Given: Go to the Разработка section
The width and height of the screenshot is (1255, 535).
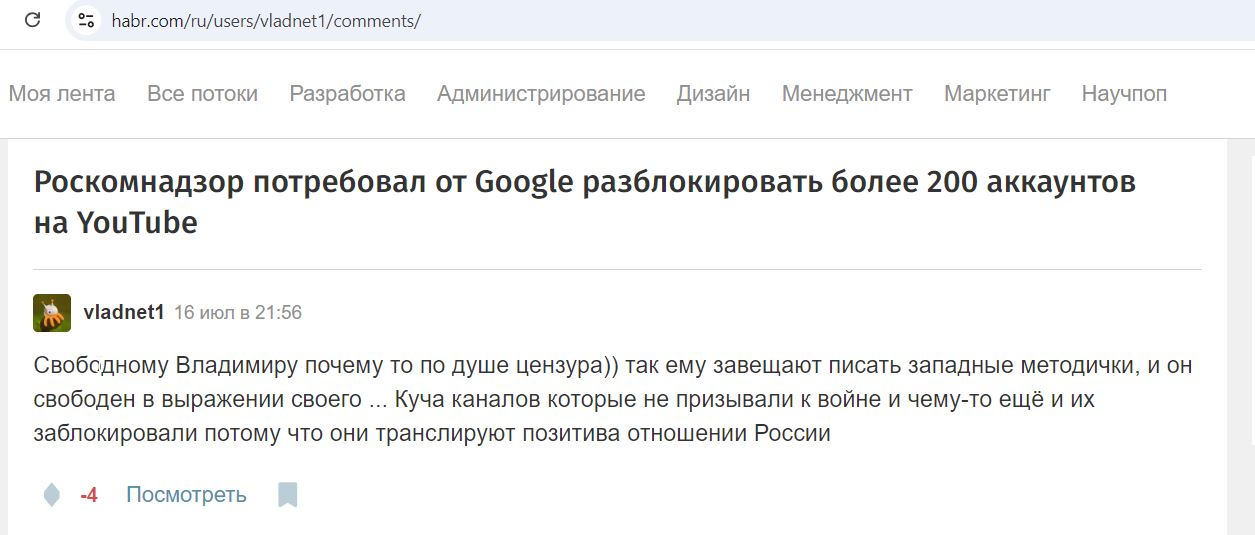Looking at the screenshot, I should [347, 94].
